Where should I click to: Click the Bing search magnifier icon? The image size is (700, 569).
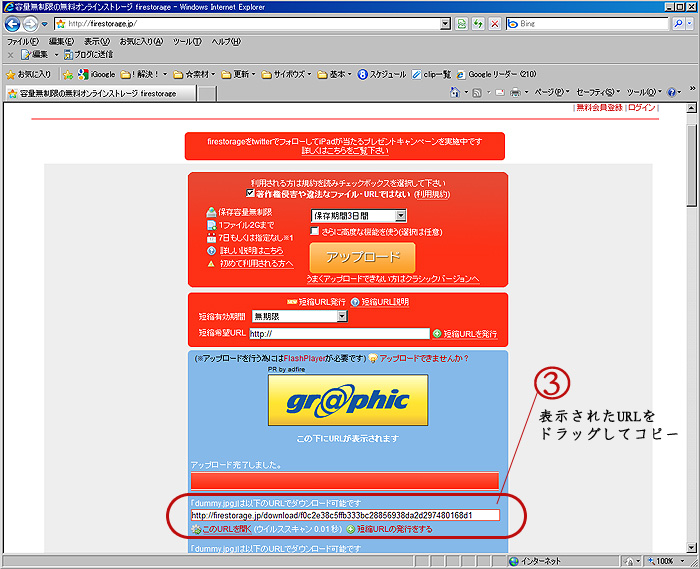(678, 24)
